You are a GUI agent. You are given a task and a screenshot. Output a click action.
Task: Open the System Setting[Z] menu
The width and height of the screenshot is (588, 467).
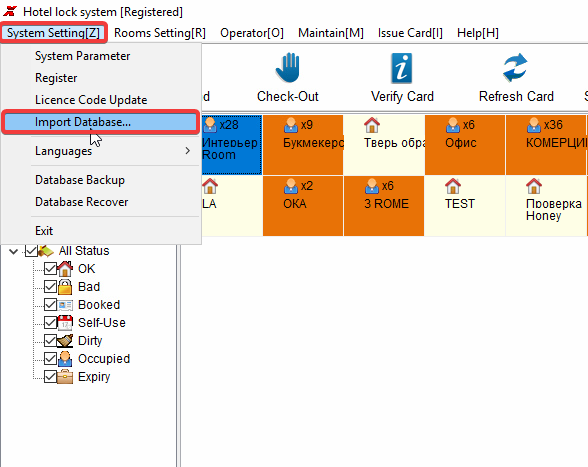pyautogui.click(x=54, y=33)
